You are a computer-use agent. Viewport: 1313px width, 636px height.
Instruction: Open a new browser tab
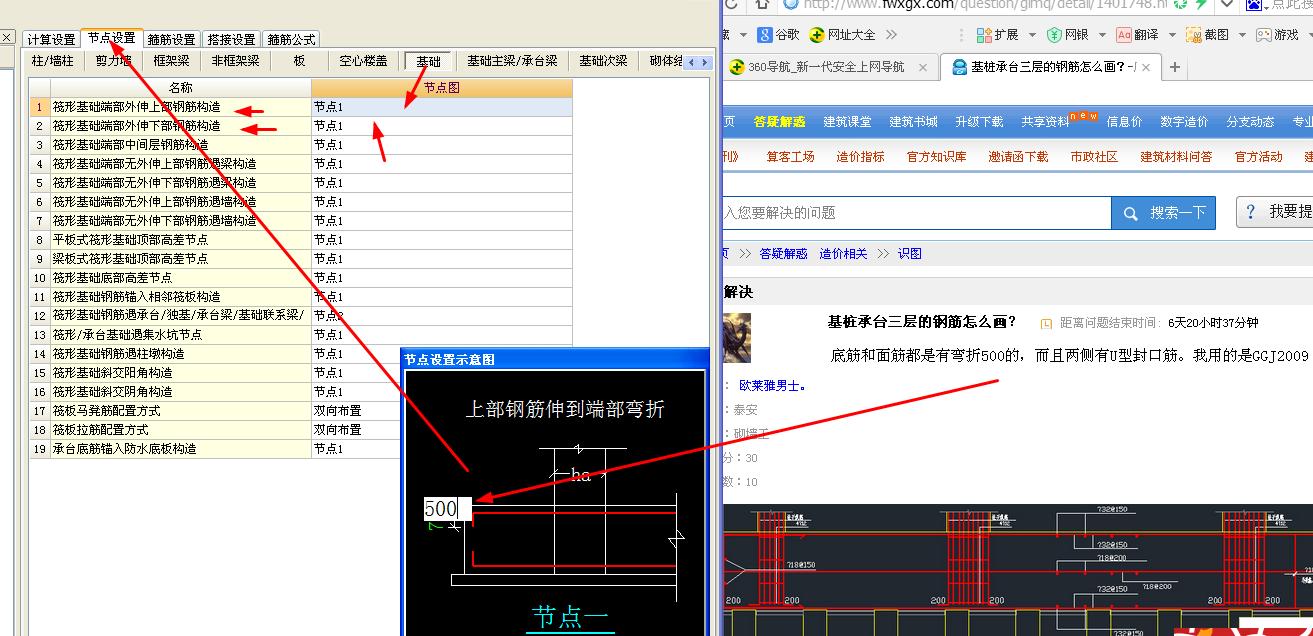(1174, 67)
